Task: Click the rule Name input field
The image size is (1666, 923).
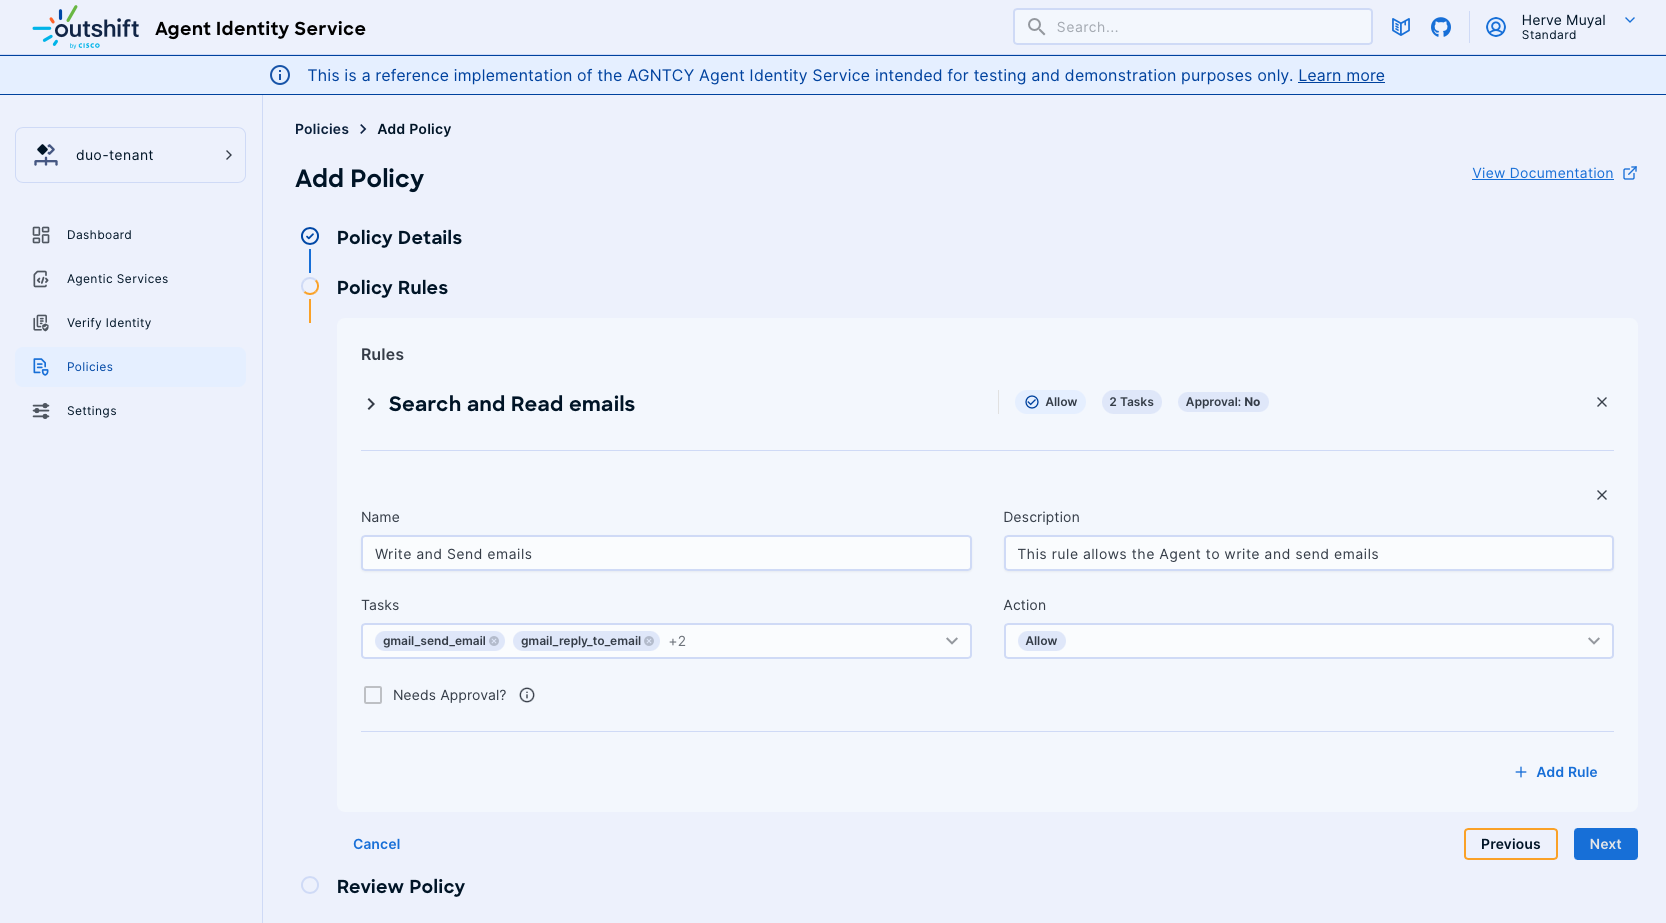Action: tap(665, 554)
